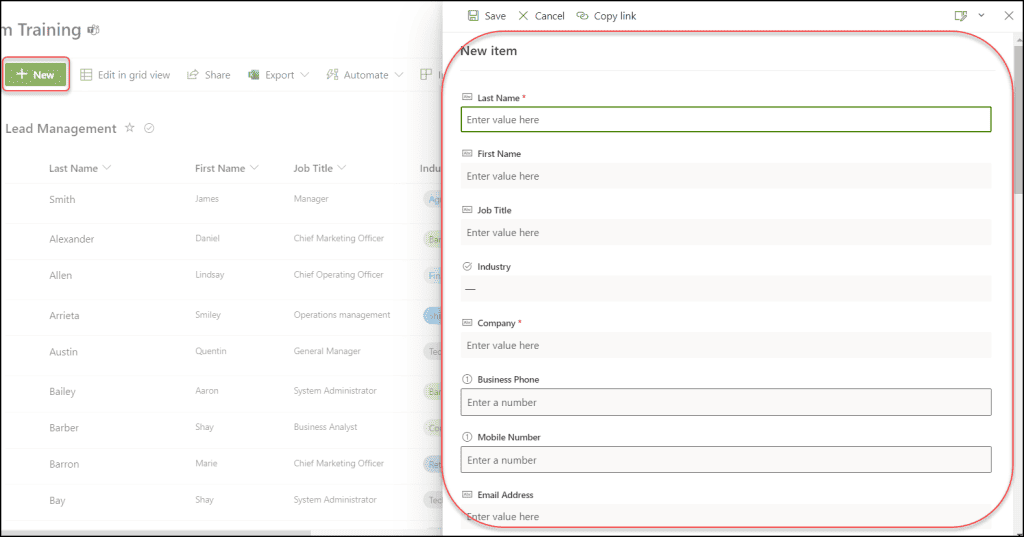Open Edit in grid view
The height and width of the screenshot is (537, 1024).
coord(125,75)
